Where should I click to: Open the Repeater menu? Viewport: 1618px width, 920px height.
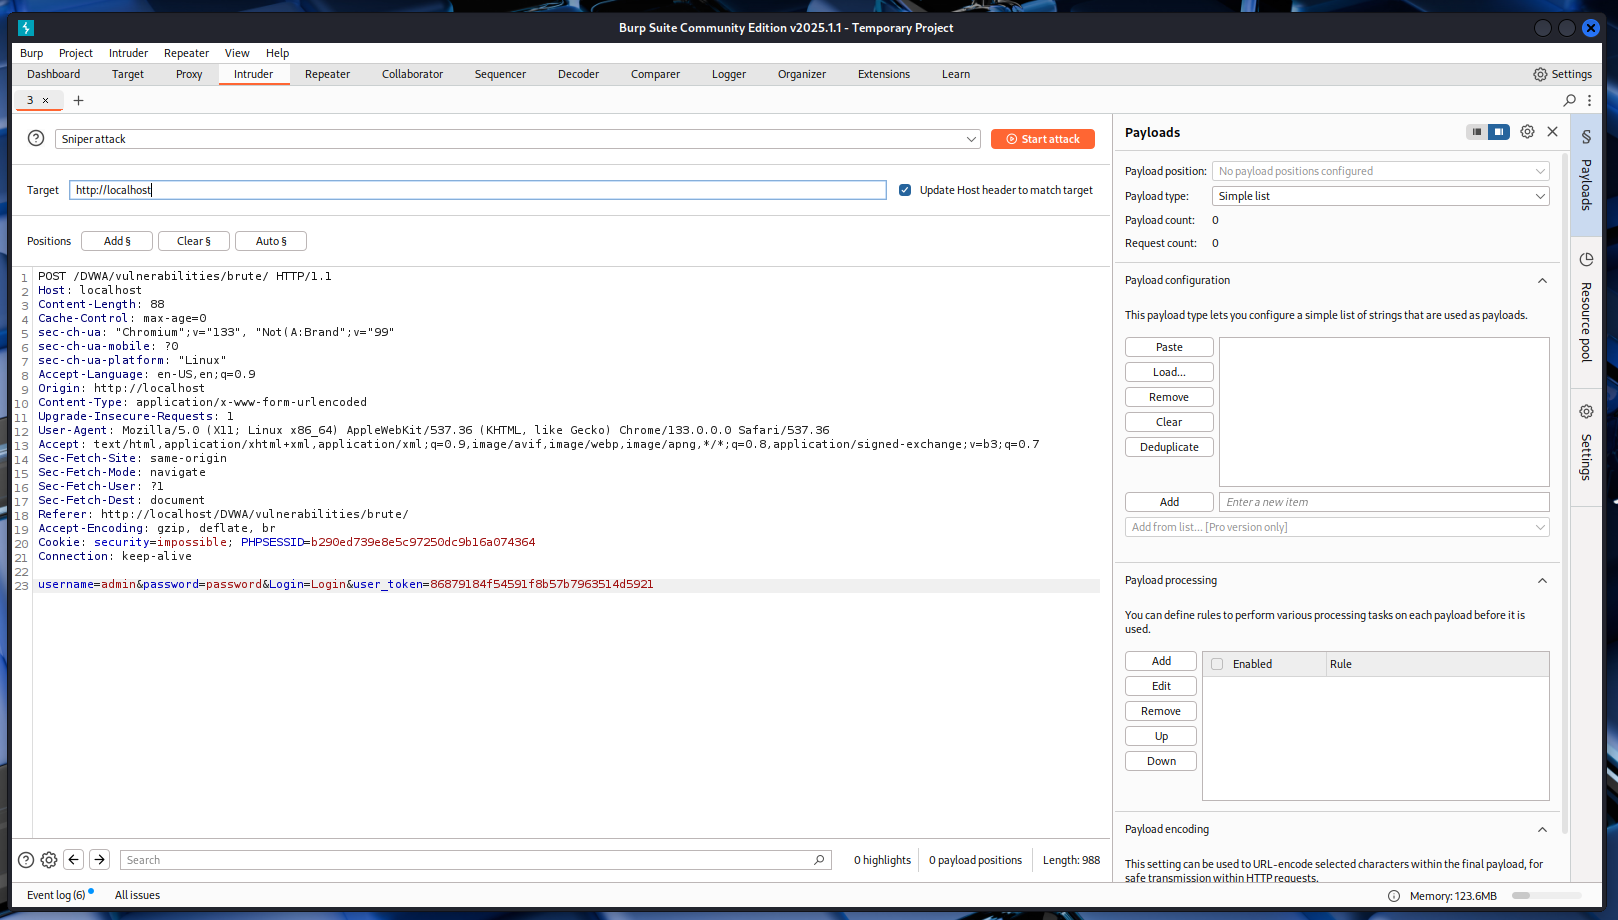pos(186,53)
